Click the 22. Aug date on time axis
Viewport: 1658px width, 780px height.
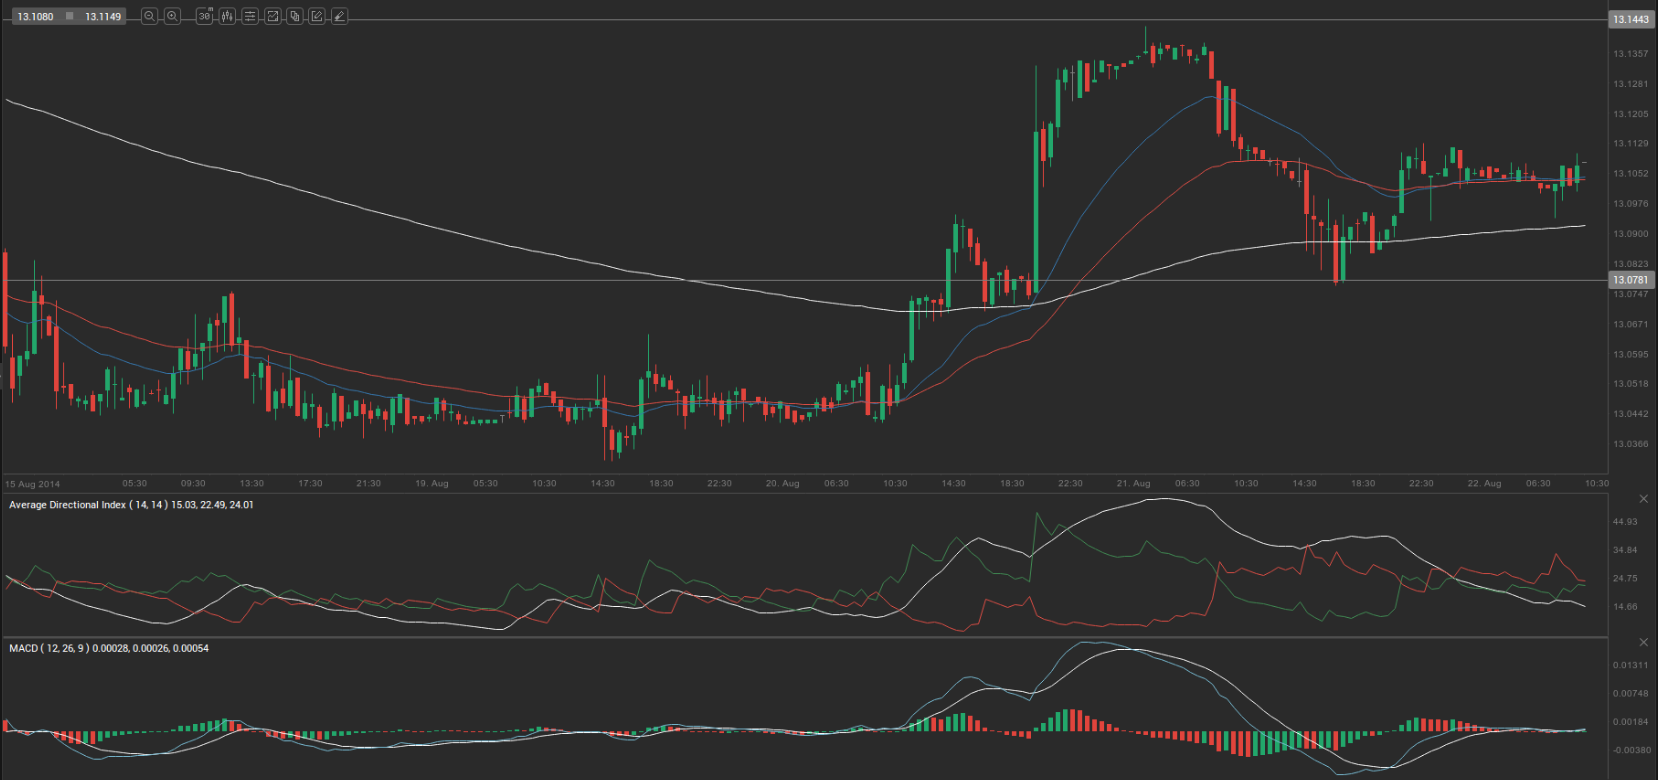pyautogui.click(x=1484, y=484)
